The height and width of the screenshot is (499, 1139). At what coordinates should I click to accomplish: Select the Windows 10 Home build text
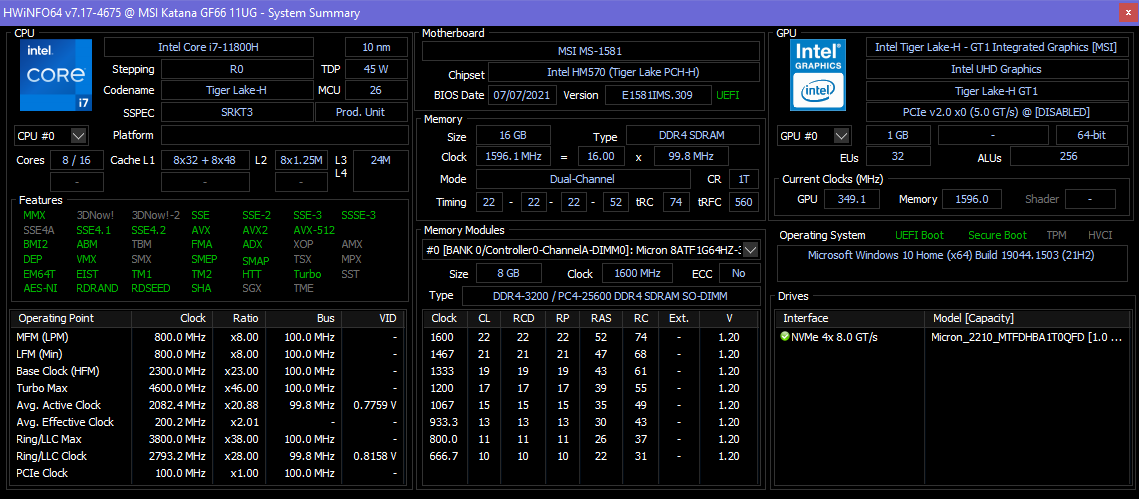click(951, 256)
